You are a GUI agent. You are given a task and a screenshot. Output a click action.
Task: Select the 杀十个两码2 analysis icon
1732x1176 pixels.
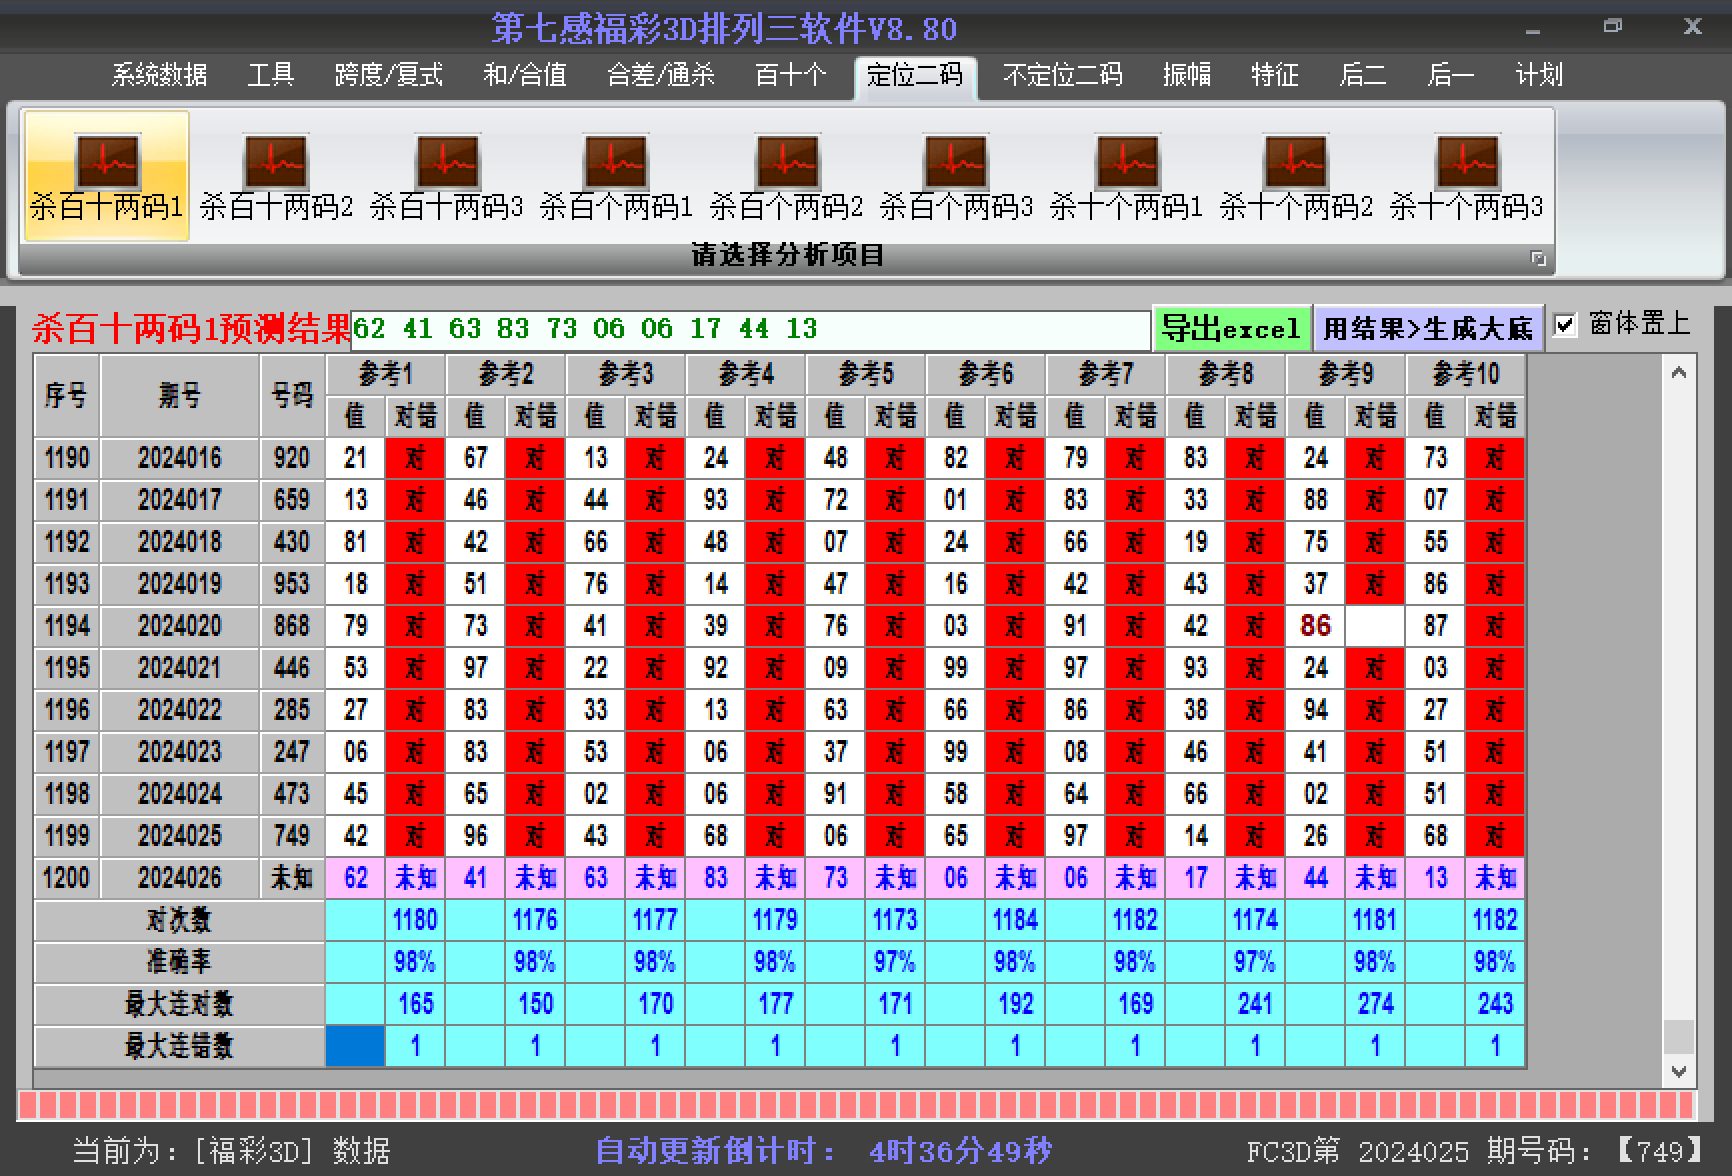1296,176
